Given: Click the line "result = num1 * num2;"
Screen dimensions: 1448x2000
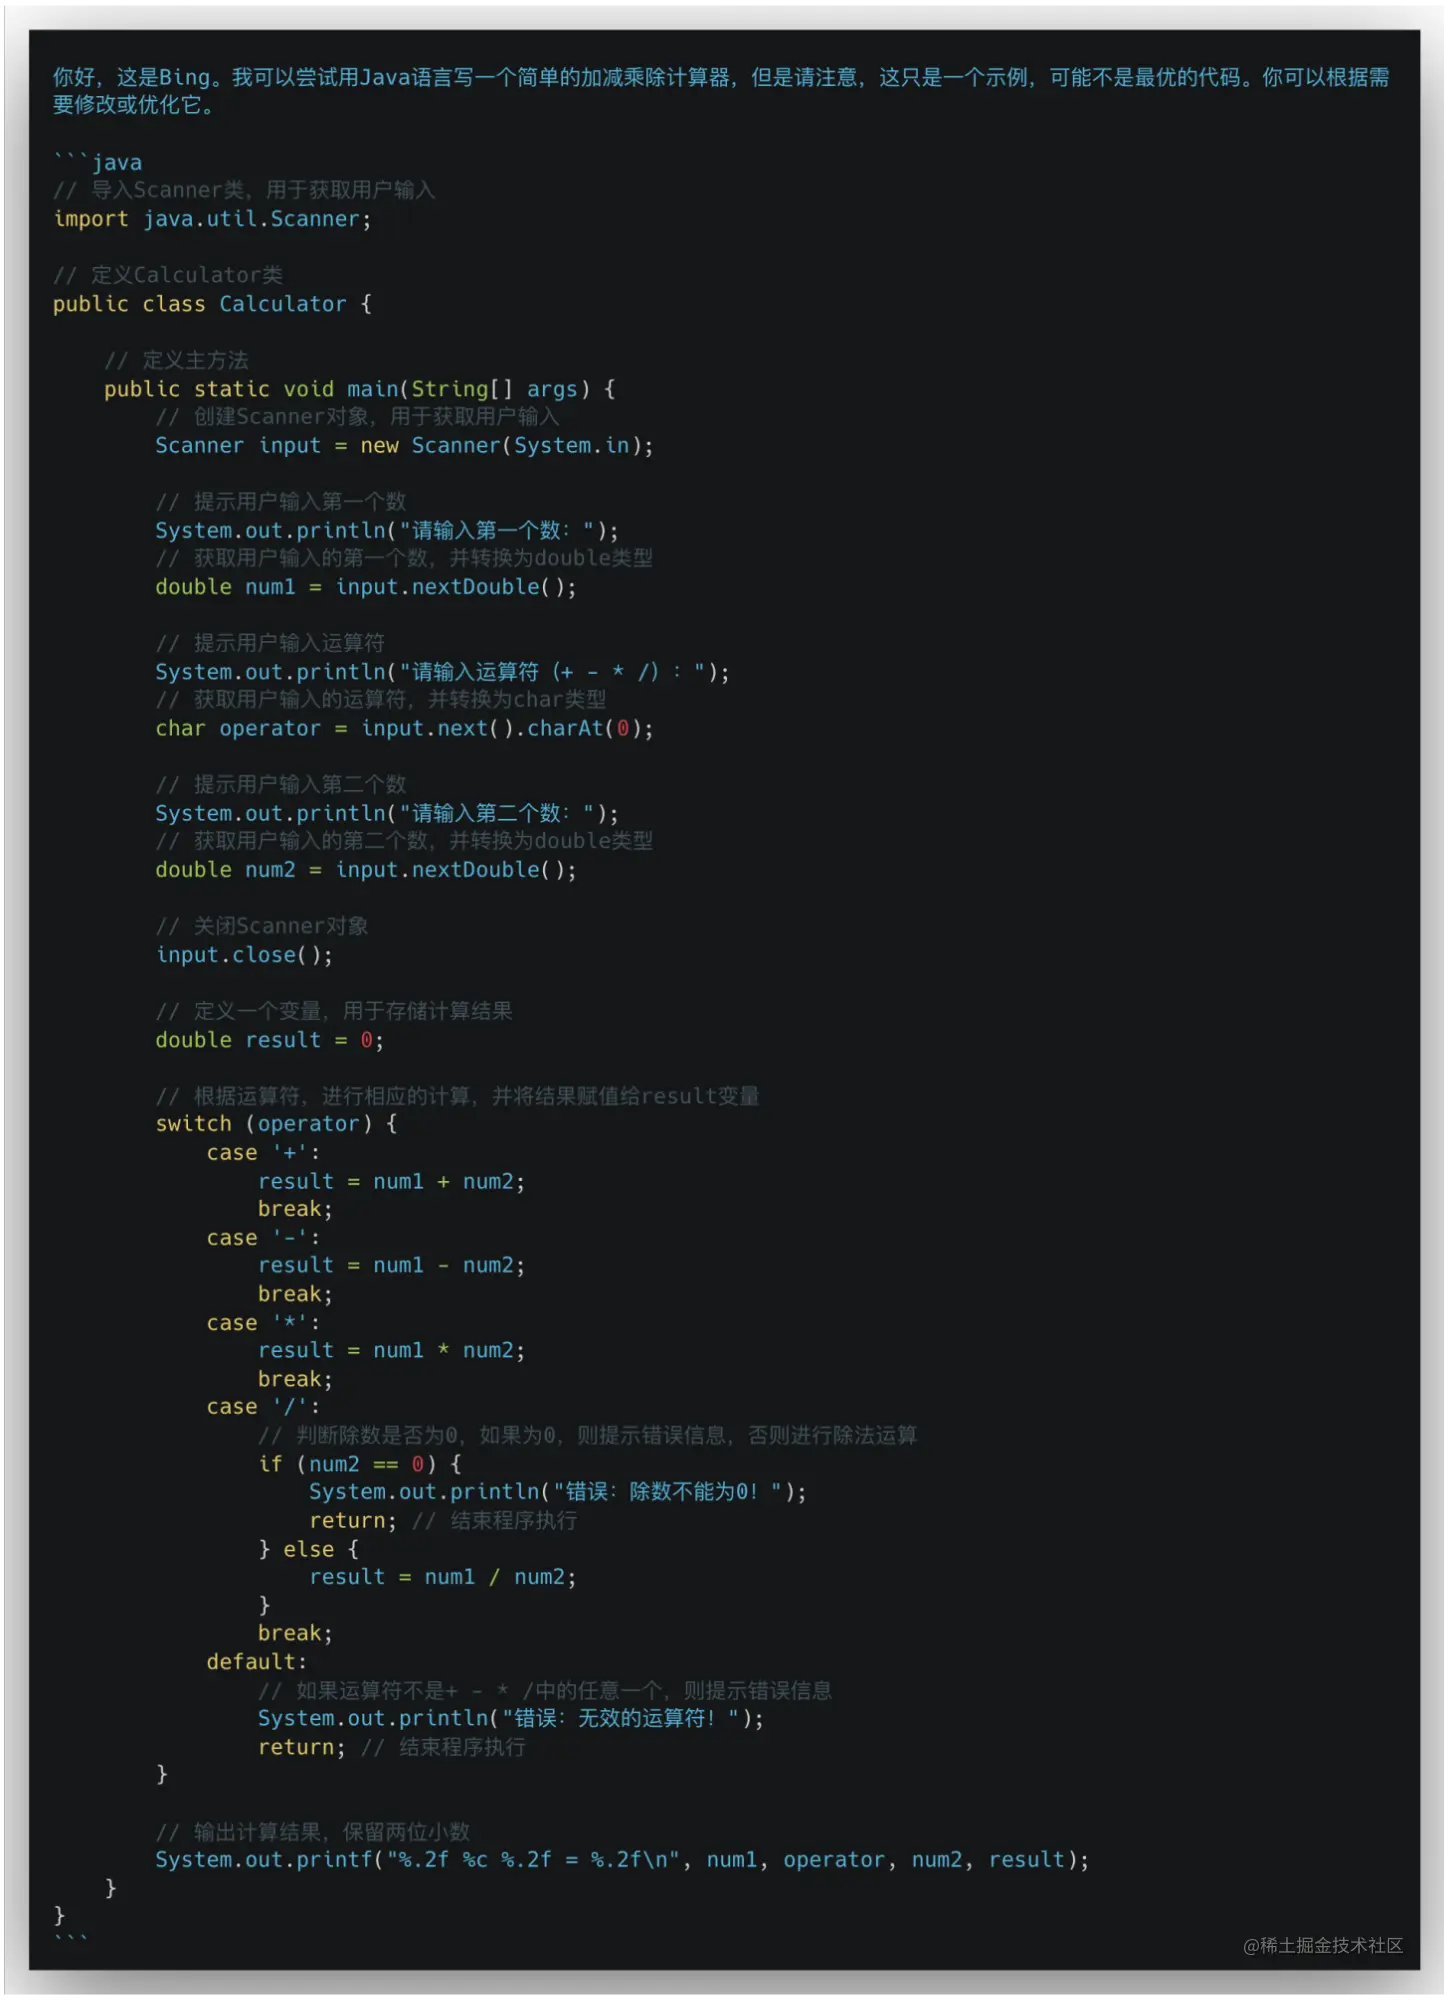Looking at the screenshot, I should click(x=391, y=1351).
